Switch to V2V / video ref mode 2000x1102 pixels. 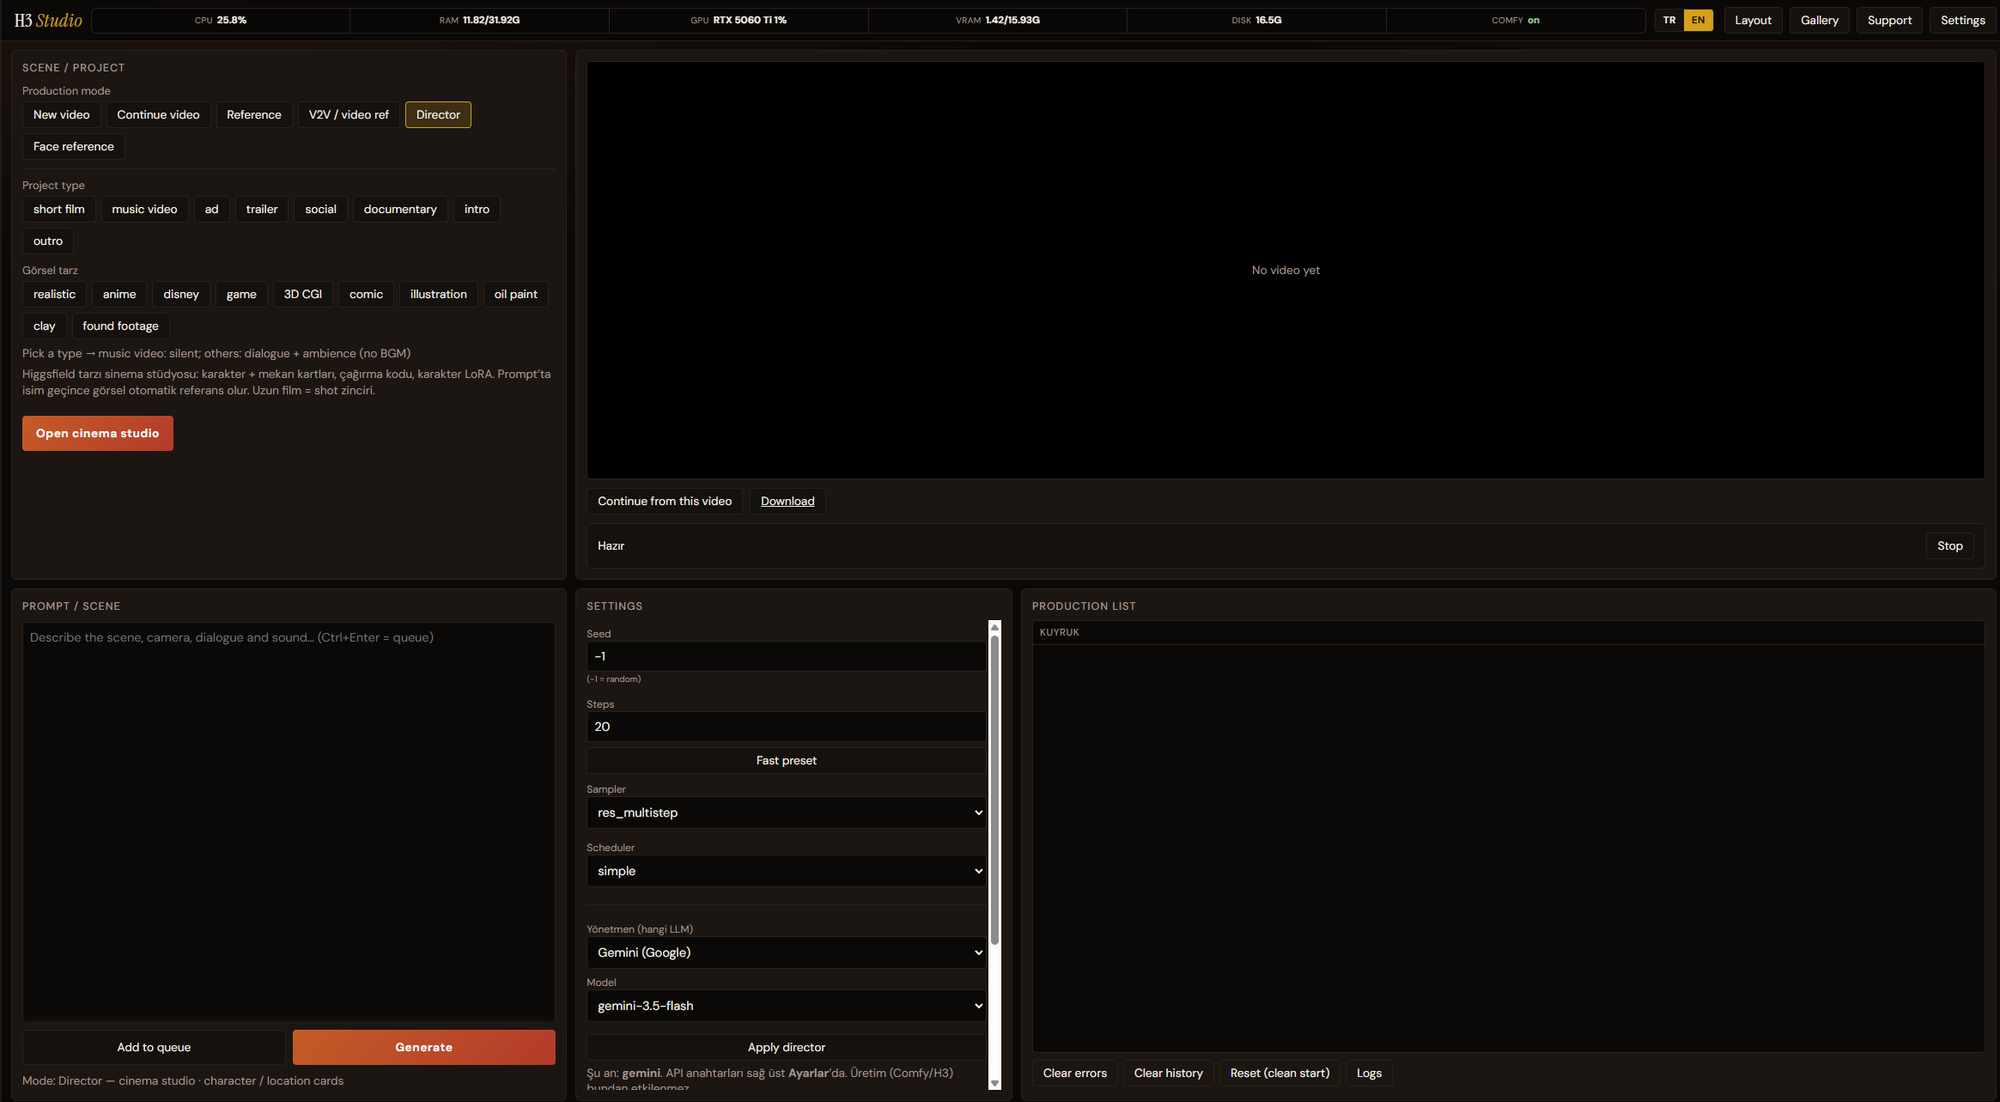(349, 115)
